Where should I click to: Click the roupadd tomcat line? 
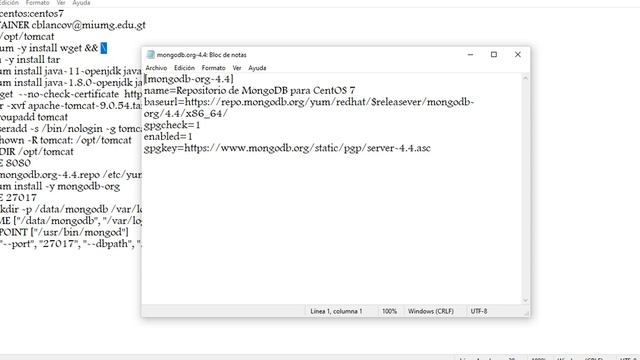(x=34, y=117)
